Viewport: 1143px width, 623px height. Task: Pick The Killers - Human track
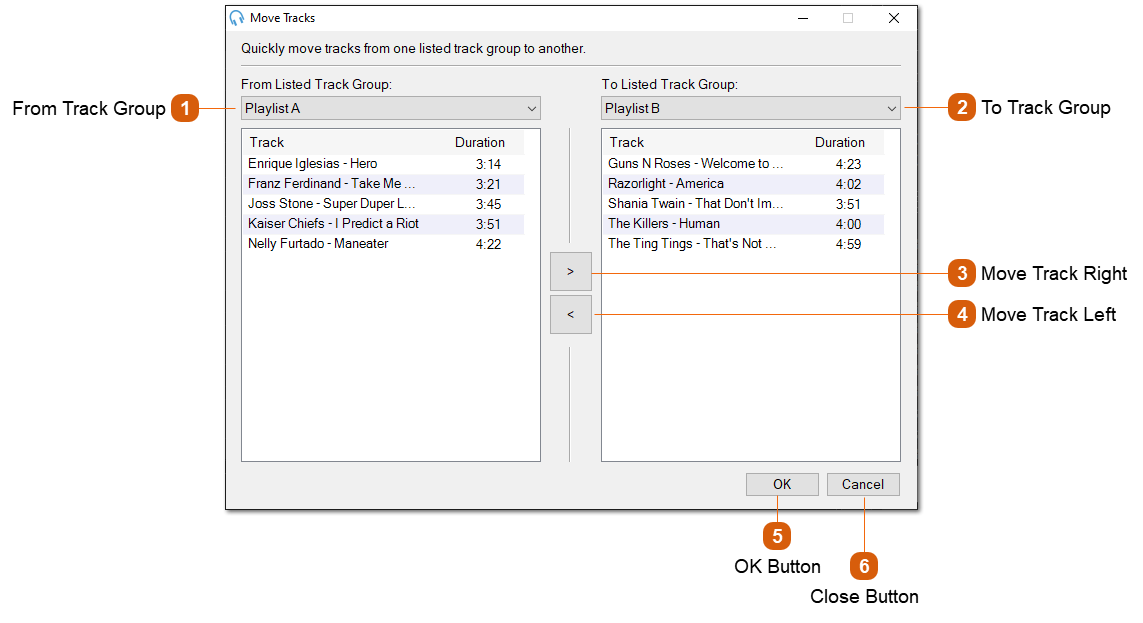point(664,224)
